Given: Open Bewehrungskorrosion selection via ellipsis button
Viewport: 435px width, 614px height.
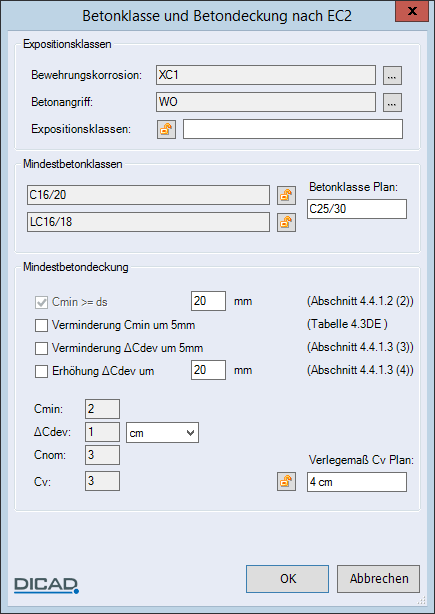Looking at the screenshot, I should coord(392,75).
